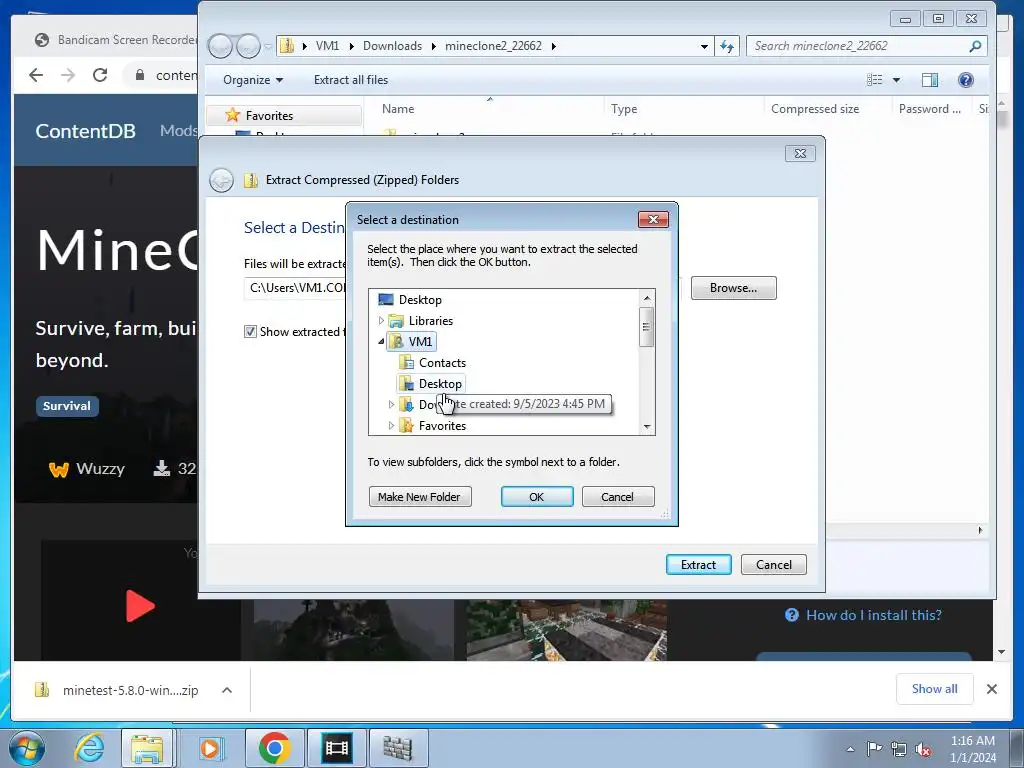The width and height of the screenshot is (1024, 768).
Task: Click Explorer forward navigation button
Action: [x=248, y=46]
